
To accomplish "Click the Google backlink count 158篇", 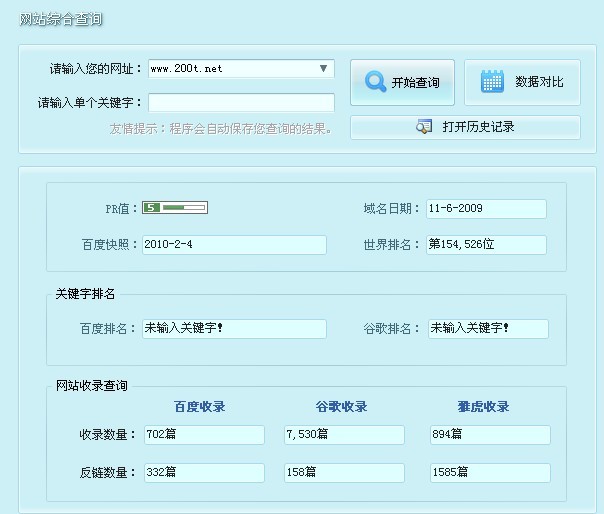I will click(x=344, y=472).
